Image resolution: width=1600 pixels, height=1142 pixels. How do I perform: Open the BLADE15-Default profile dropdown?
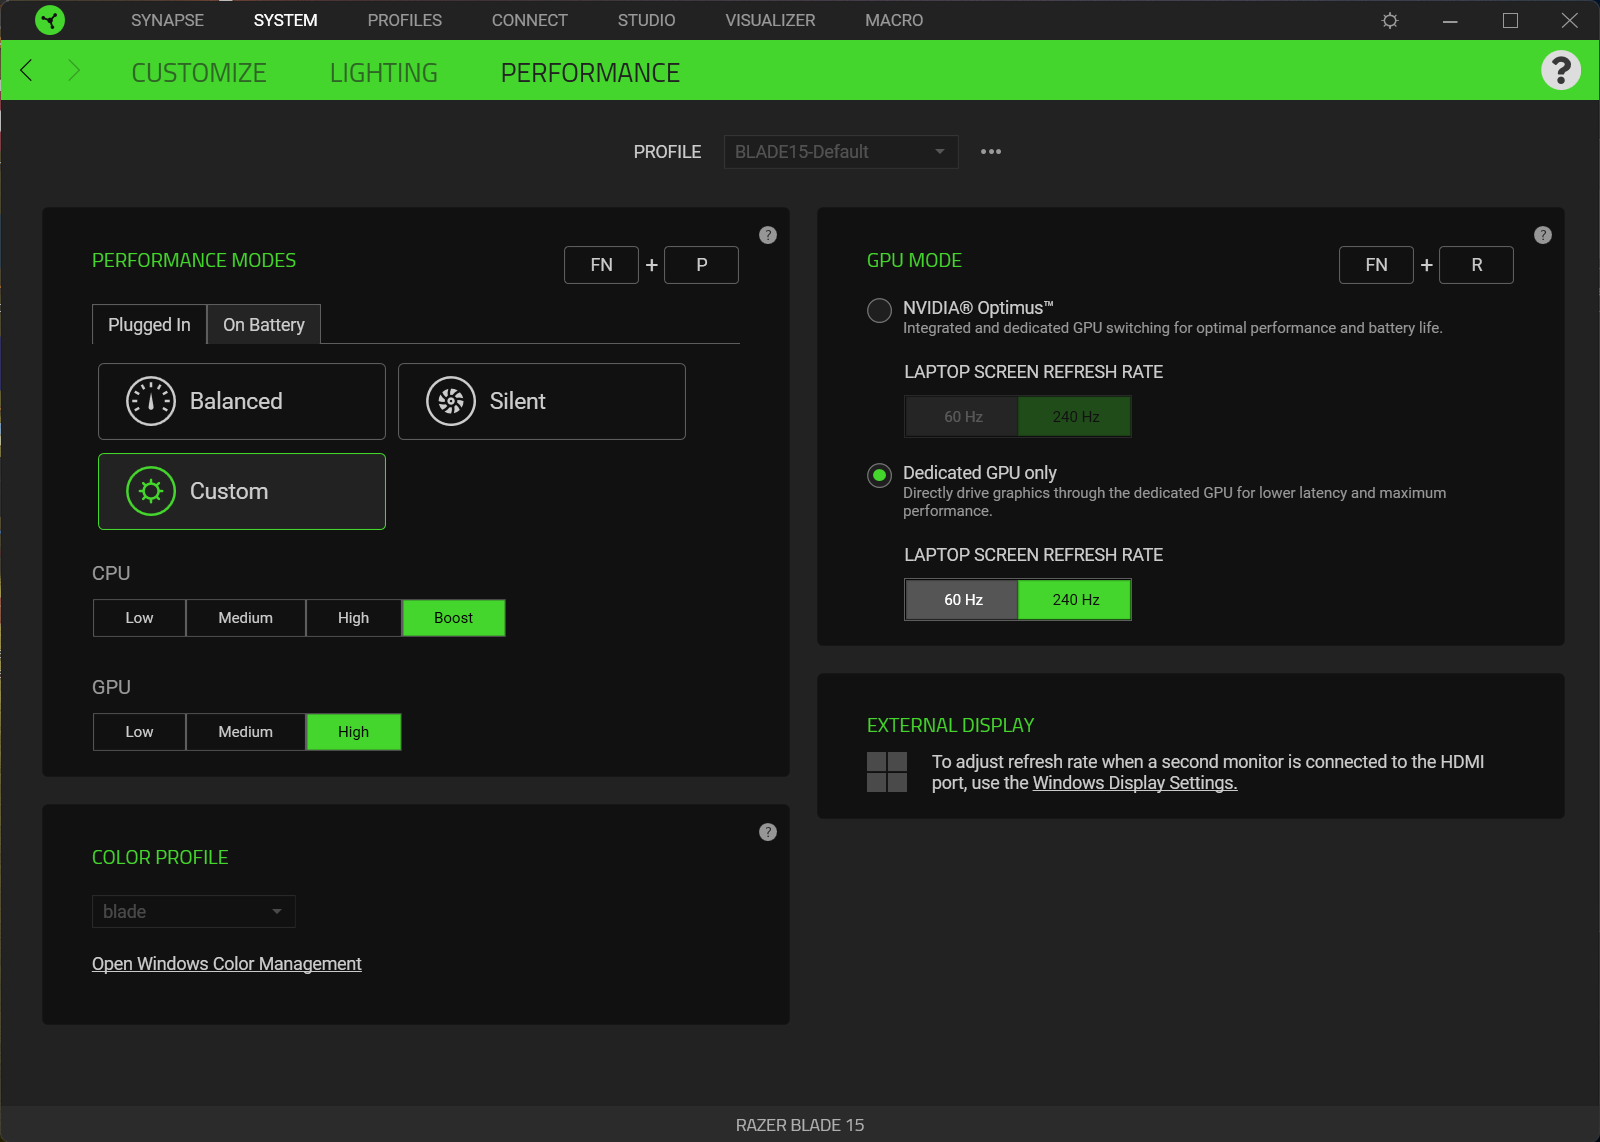point(841,152)
